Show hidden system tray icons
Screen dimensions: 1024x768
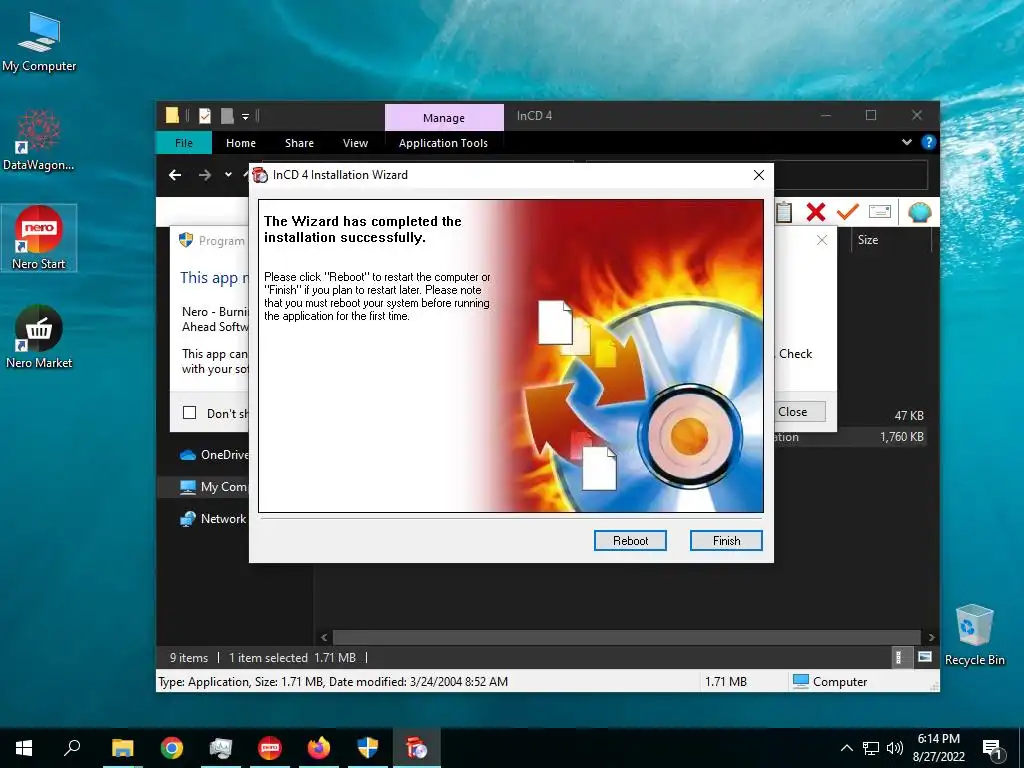click(846, 748)
